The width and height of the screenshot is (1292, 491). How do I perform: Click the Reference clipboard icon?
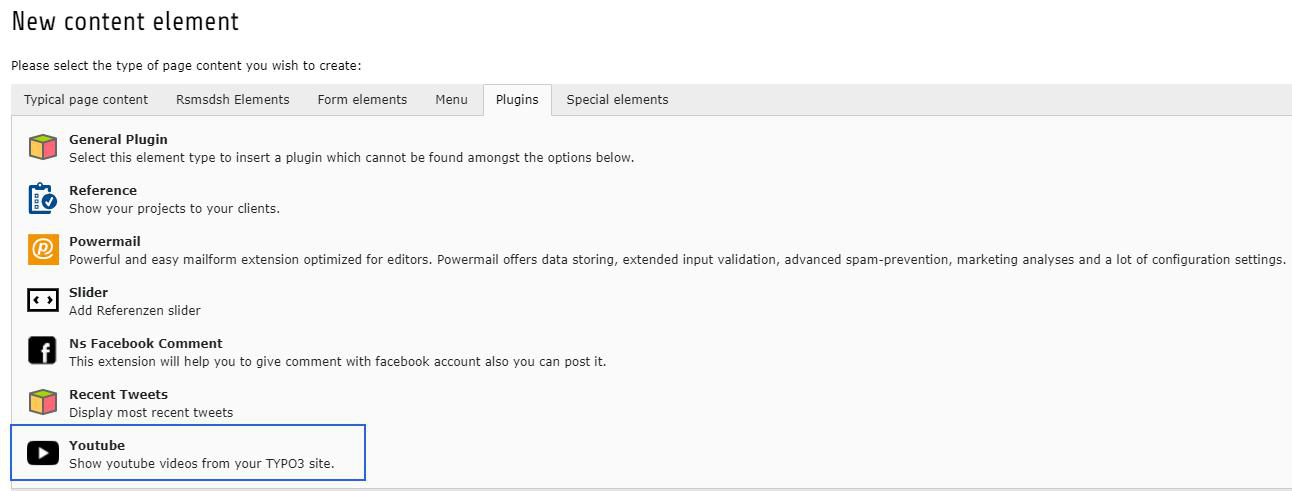pyautogui.click(x=43, y=198)
